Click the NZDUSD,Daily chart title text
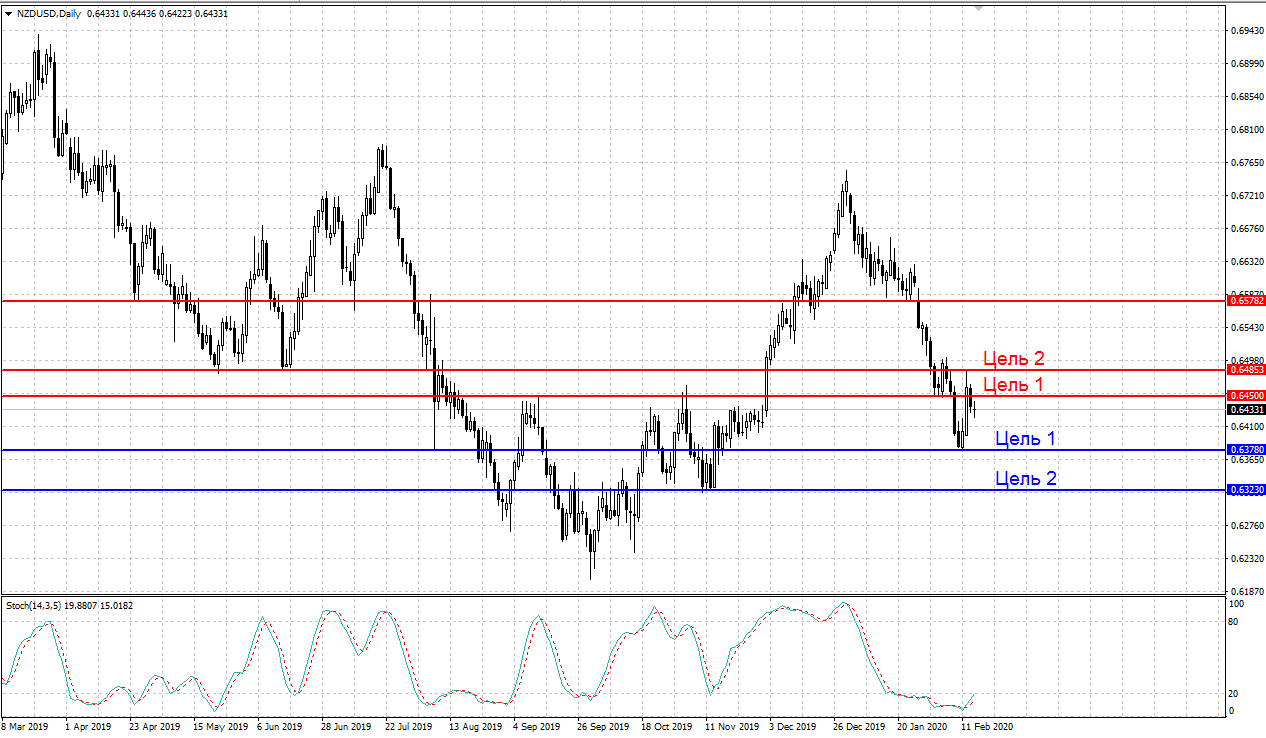The image size is (1266, 738). 49,14
